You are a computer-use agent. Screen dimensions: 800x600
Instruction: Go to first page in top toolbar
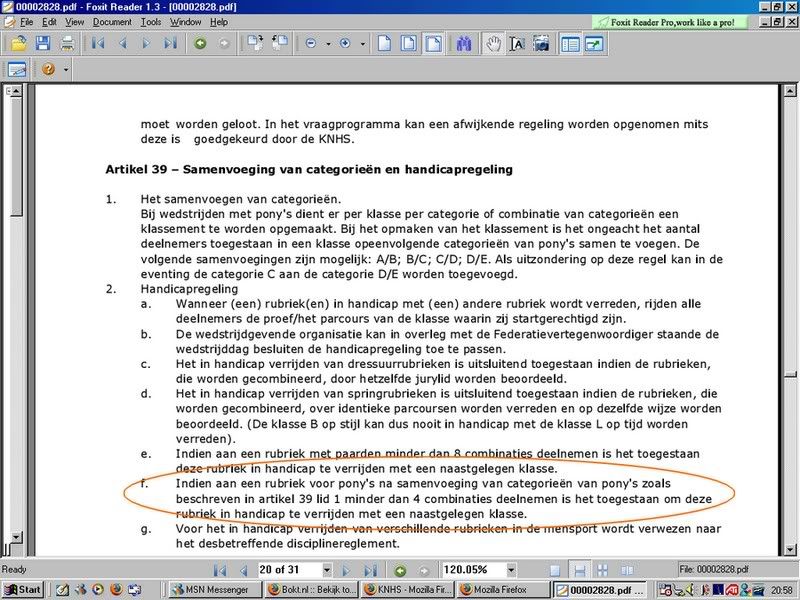pyautogui.click(x=98, y=43)
